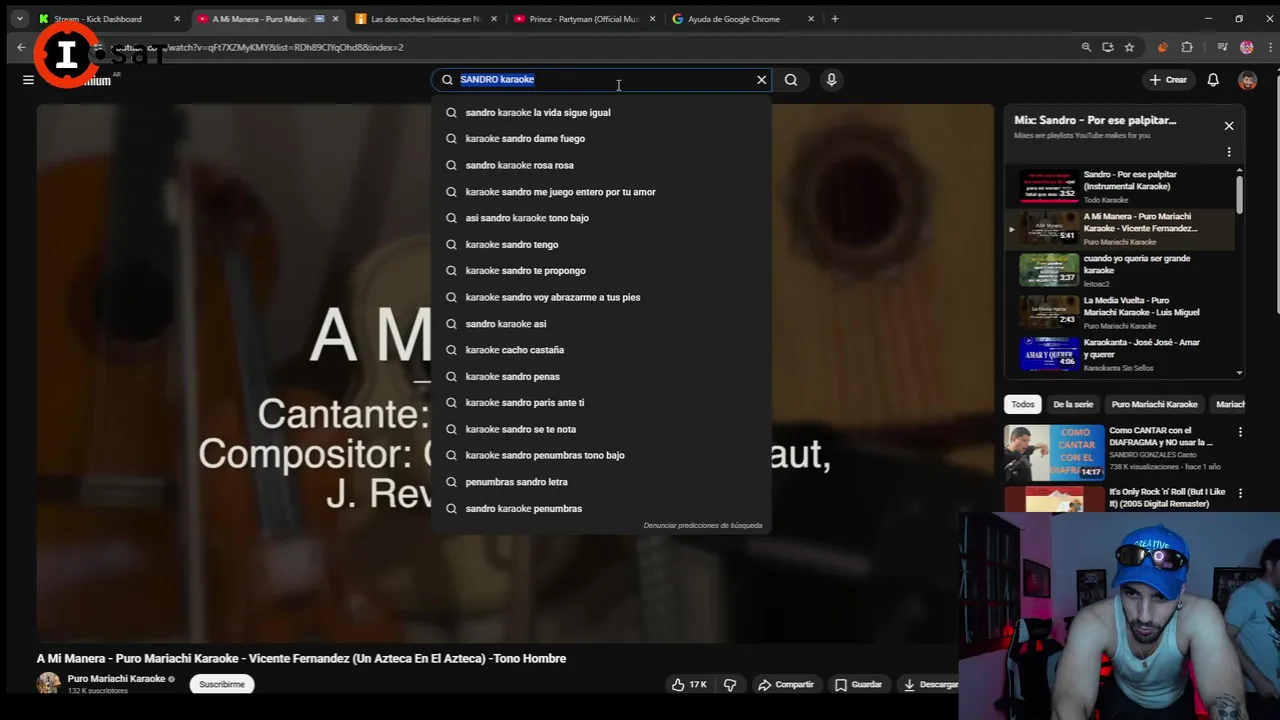
Task: Open the YouTube account avatar menu
Action: click(x=1247, y=80)
